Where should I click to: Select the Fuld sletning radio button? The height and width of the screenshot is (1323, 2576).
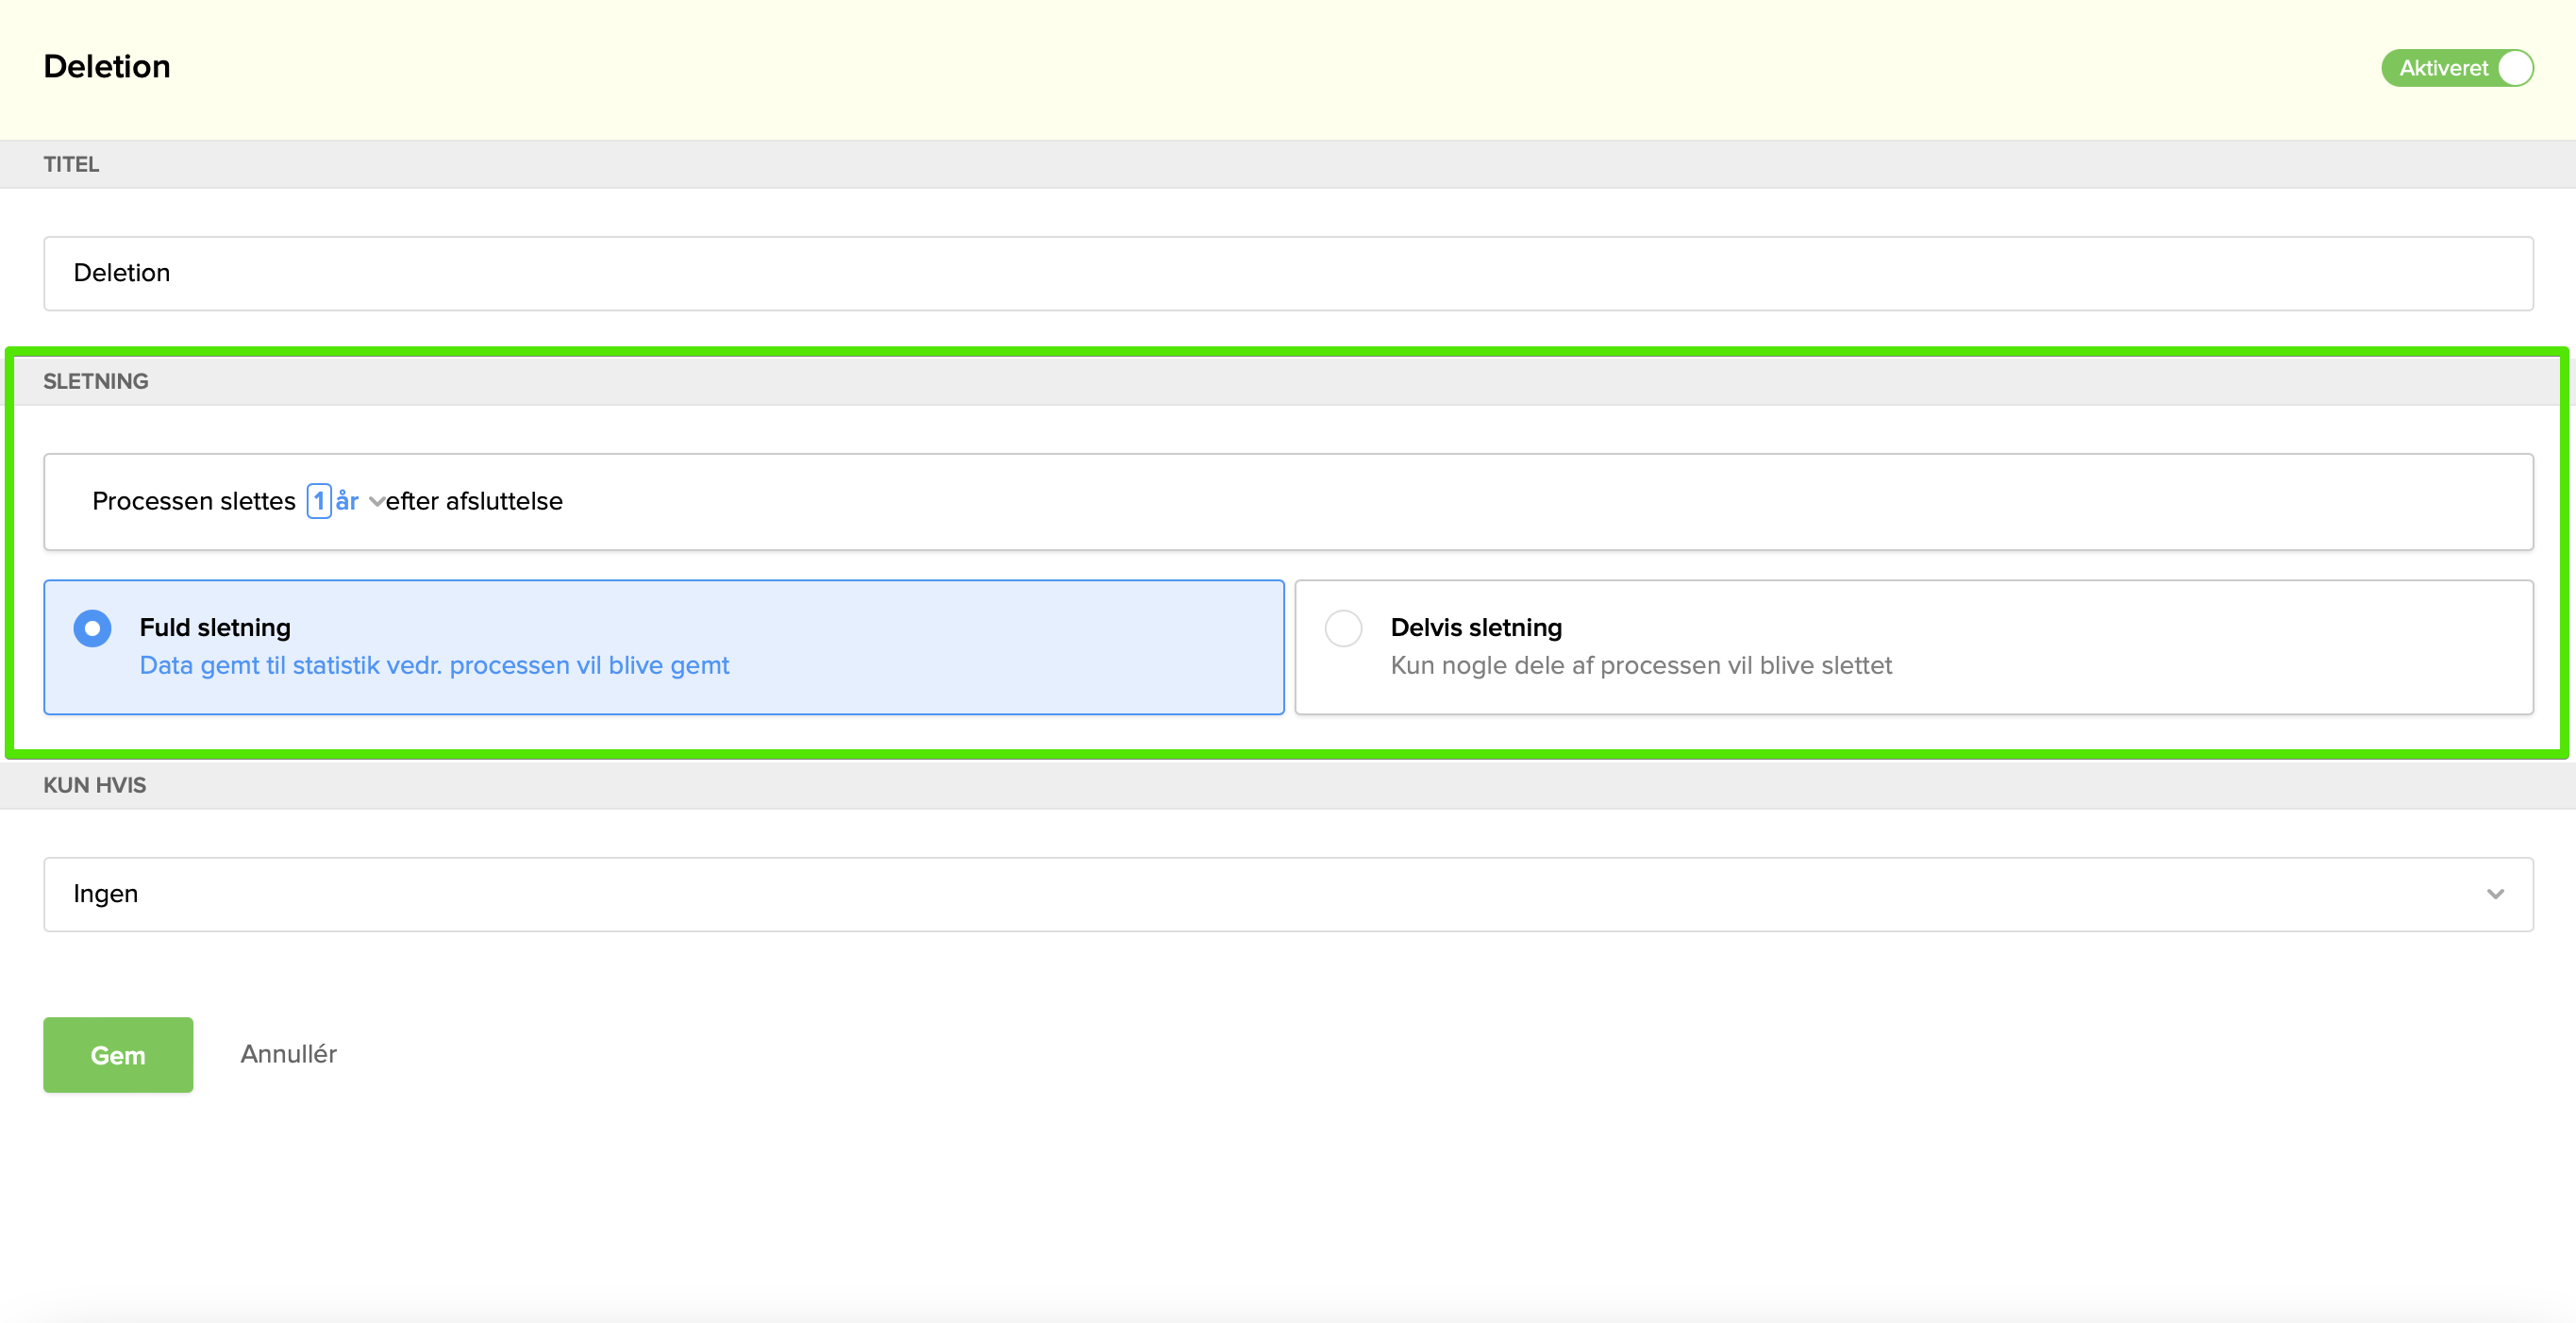pos(92,628)
